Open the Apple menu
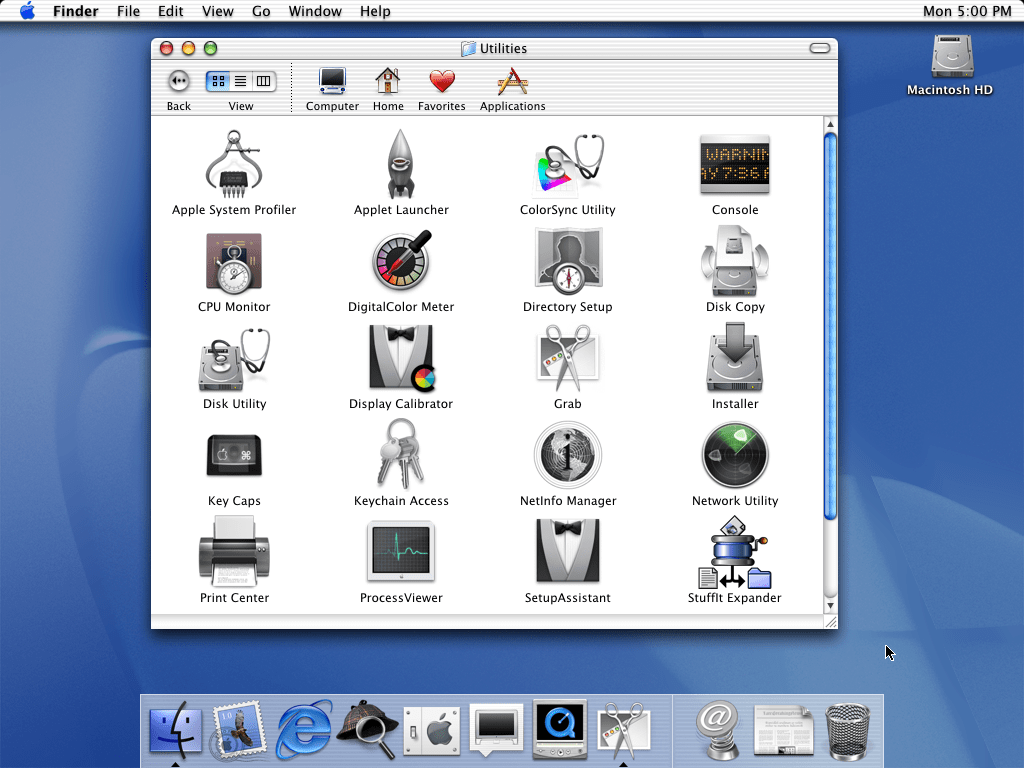Screen dimensions: 1024x768 27,11
